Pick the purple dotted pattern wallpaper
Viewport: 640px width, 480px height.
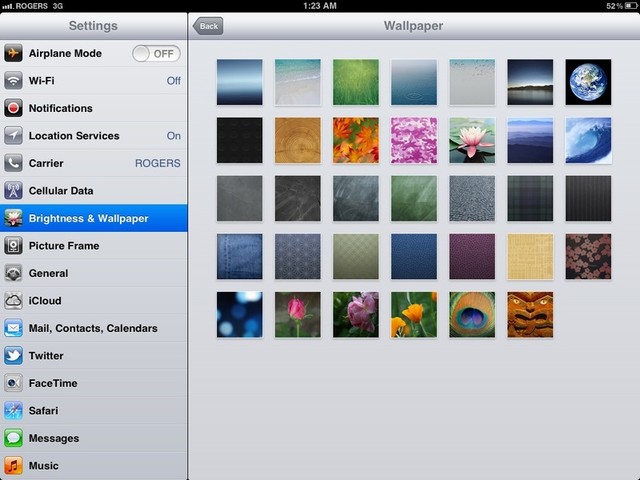(472, 256)
